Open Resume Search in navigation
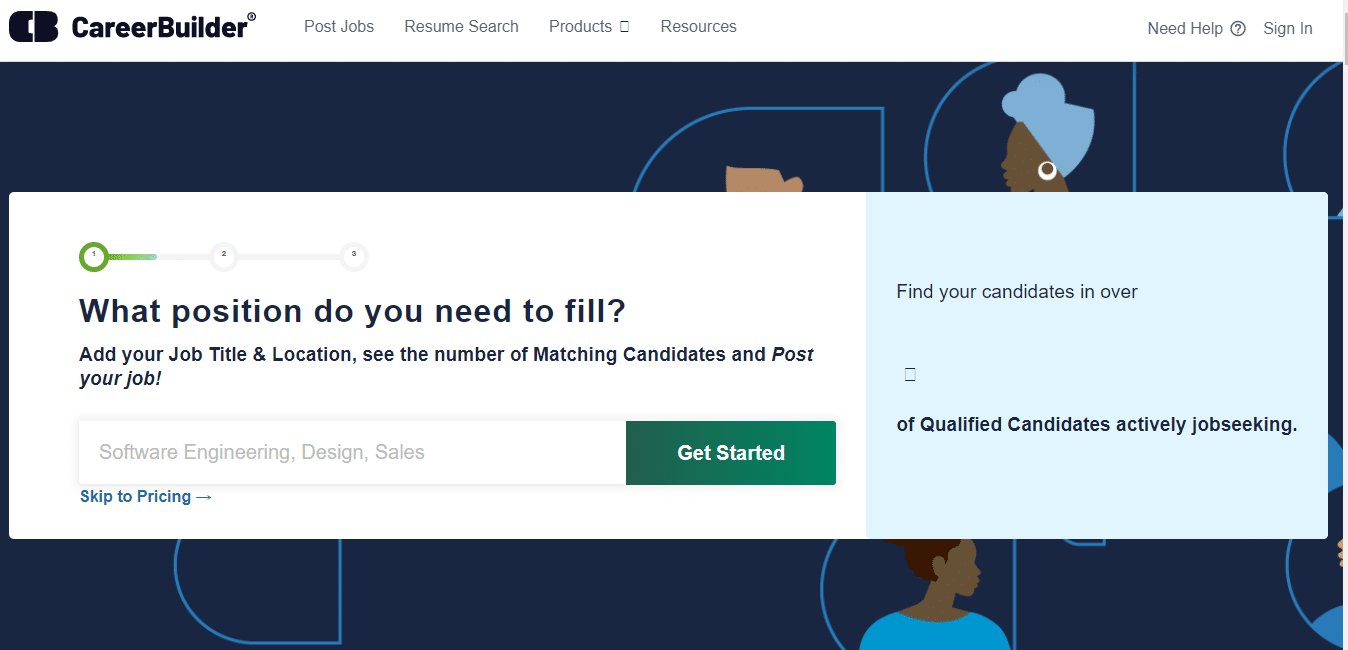 pos(461,27)
